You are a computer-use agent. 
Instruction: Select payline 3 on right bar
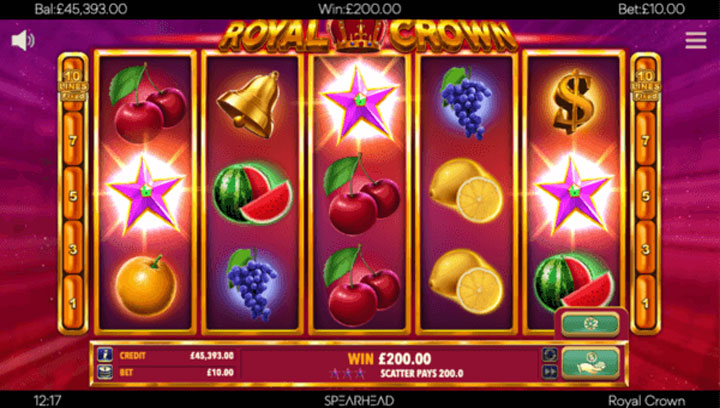646,249
